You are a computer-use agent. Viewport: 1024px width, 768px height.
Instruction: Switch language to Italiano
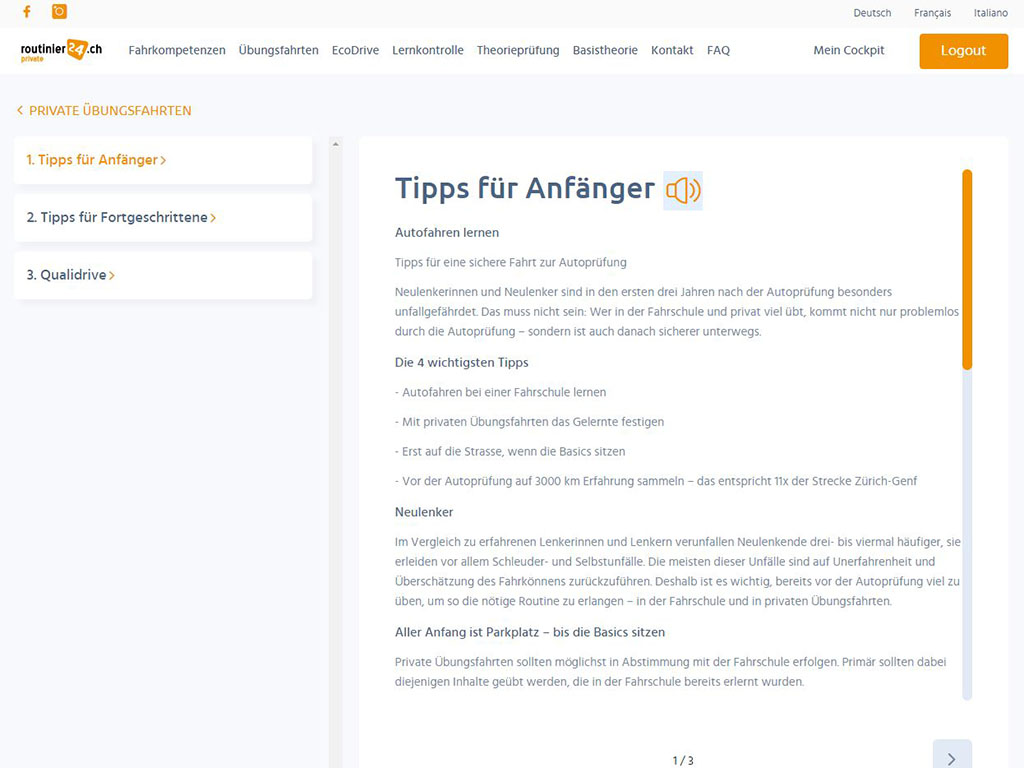tap(990, 13)
